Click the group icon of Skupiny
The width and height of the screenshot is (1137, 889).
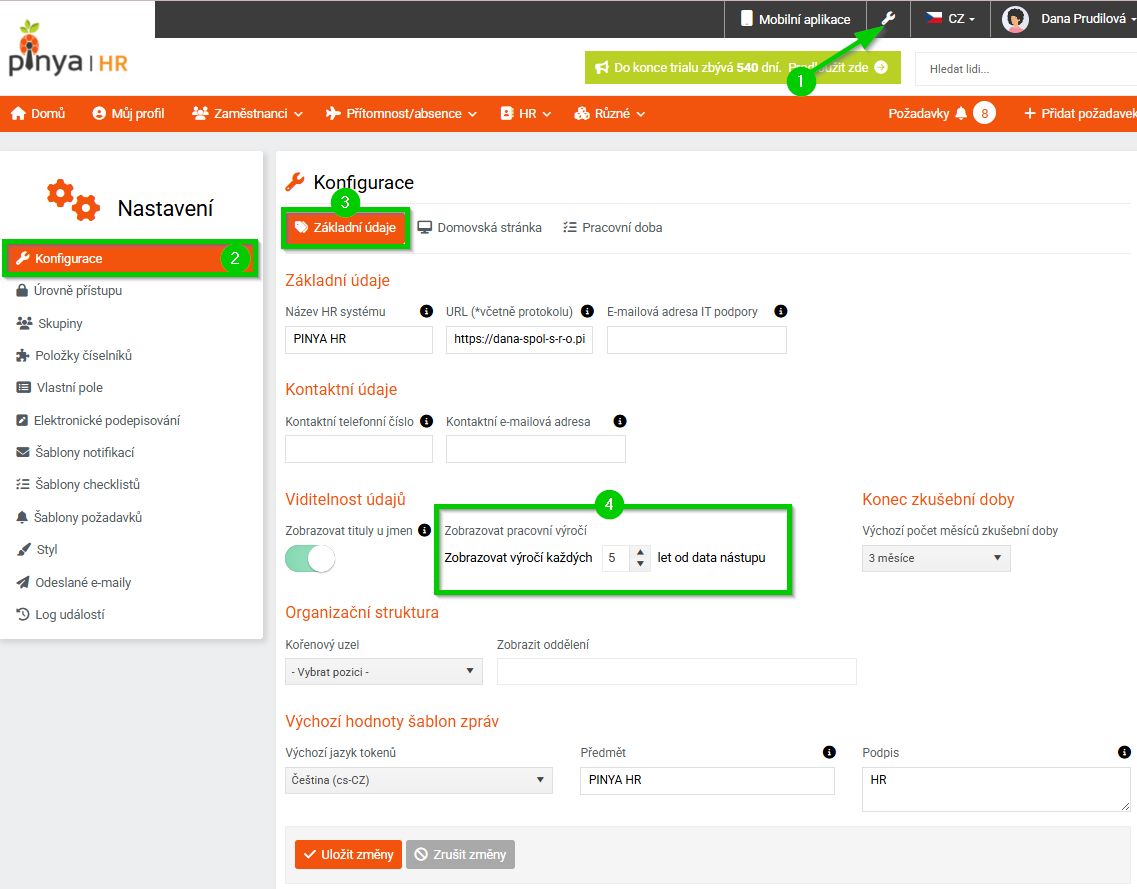[x=24, y=323]
